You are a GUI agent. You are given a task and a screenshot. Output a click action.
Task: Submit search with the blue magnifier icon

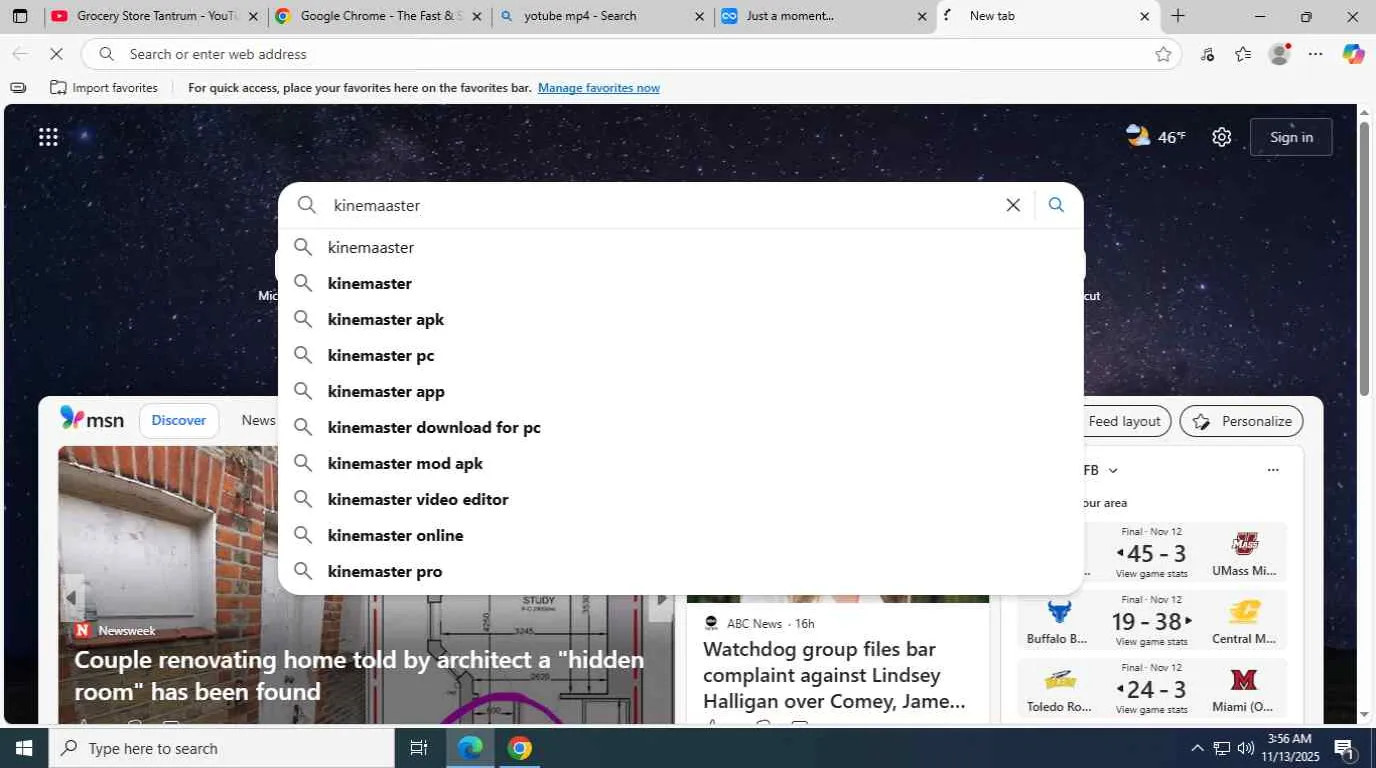(1056, 205)
